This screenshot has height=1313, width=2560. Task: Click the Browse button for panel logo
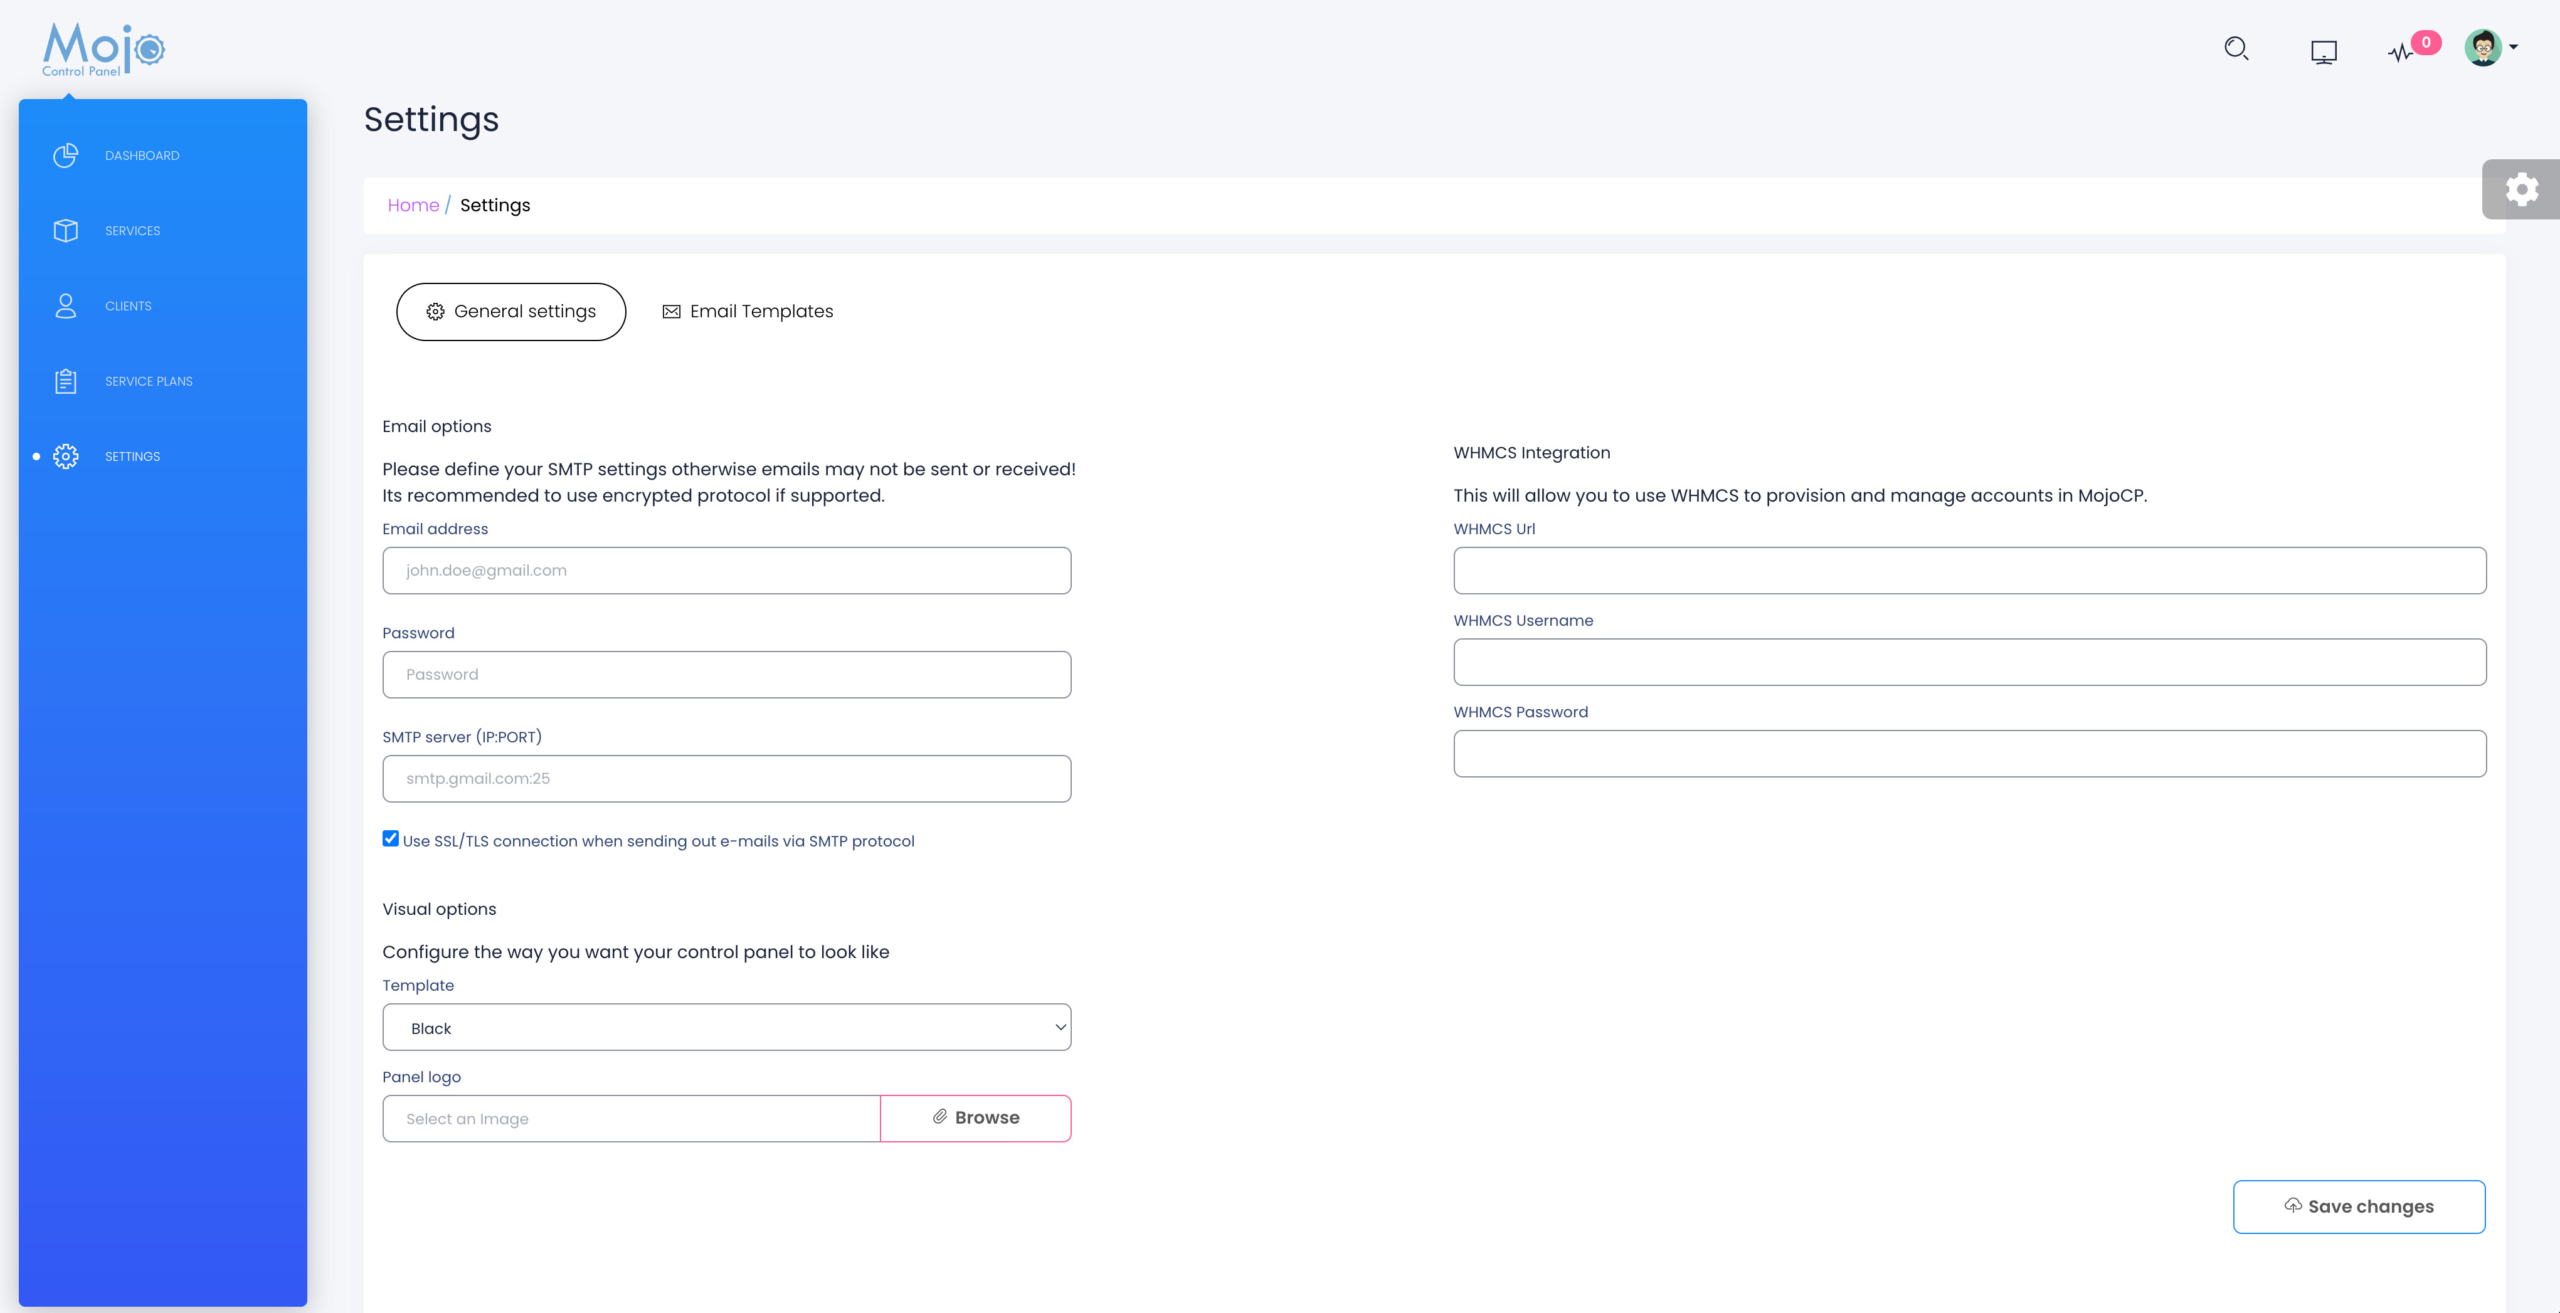(975, 1117)
